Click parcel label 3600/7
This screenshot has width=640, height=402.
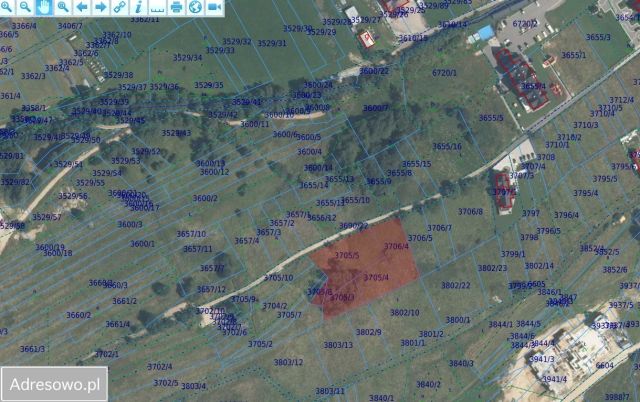click(376, 108)
